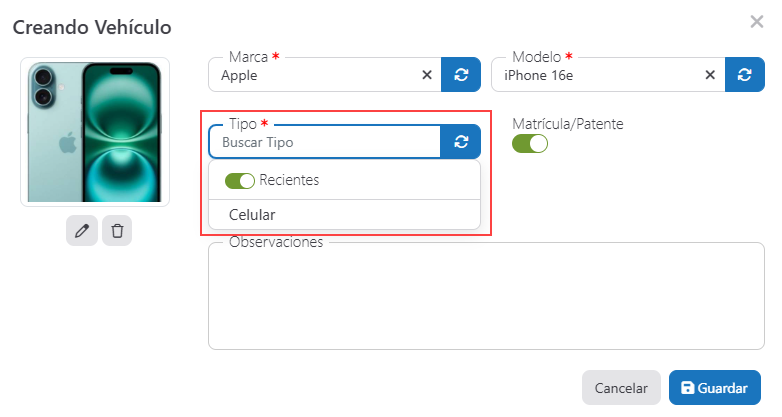
Task: Refresh the Marca list
Action: click(461, 74)
